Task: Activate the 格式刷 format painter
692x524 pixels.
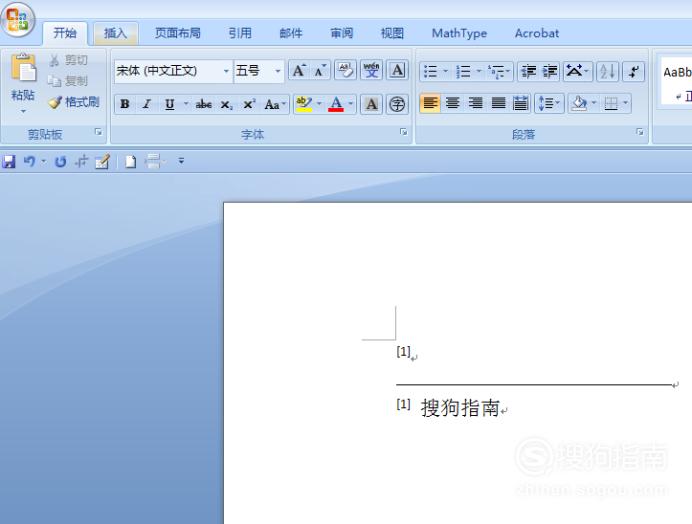Action: click(x=74, y=102)
